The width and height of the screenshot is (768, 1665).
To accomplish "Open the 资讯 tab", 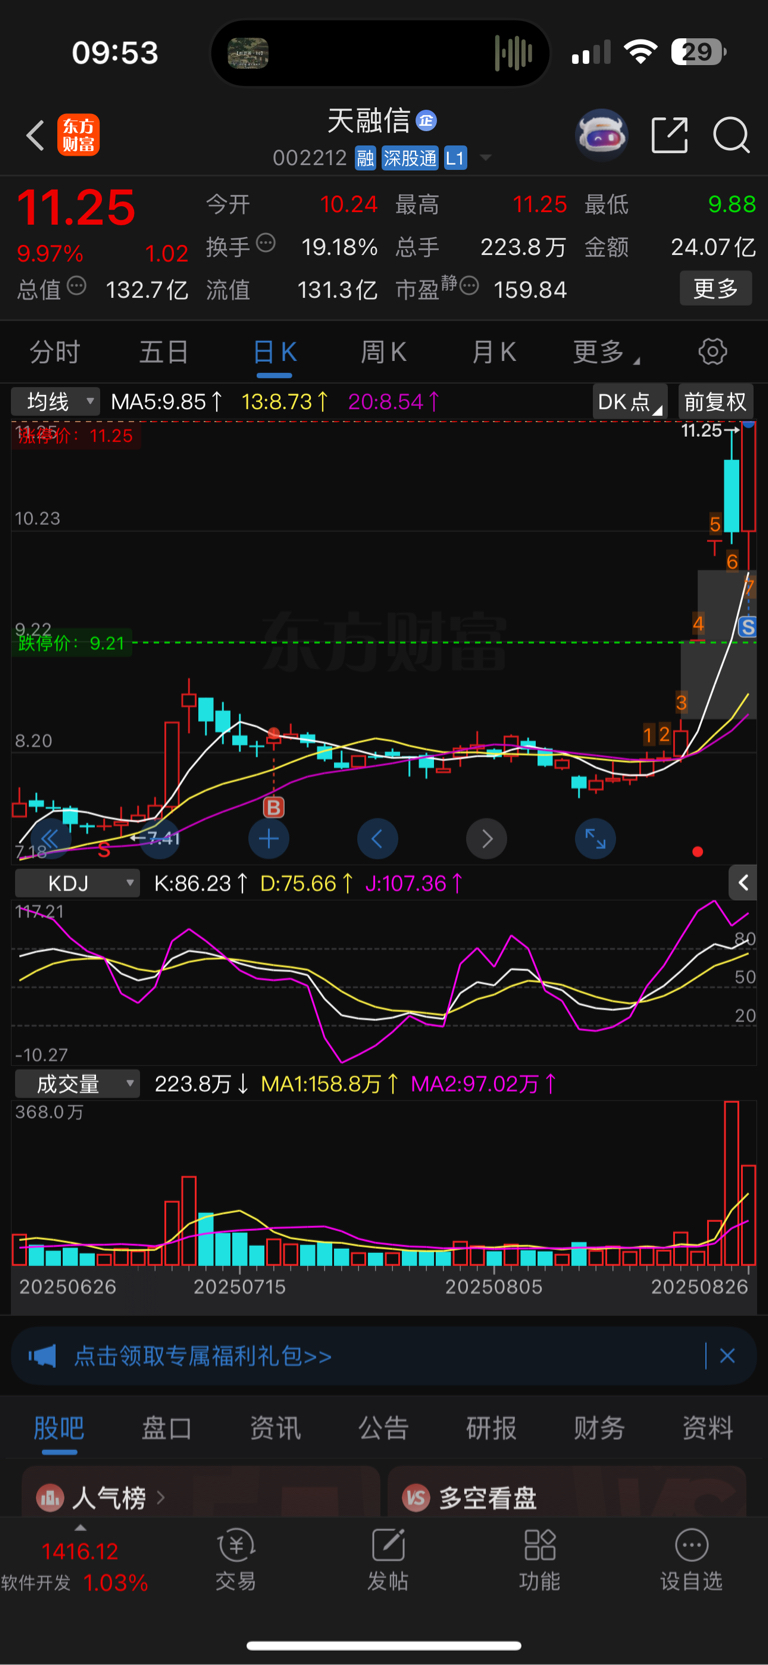I will coord(275,1428).
